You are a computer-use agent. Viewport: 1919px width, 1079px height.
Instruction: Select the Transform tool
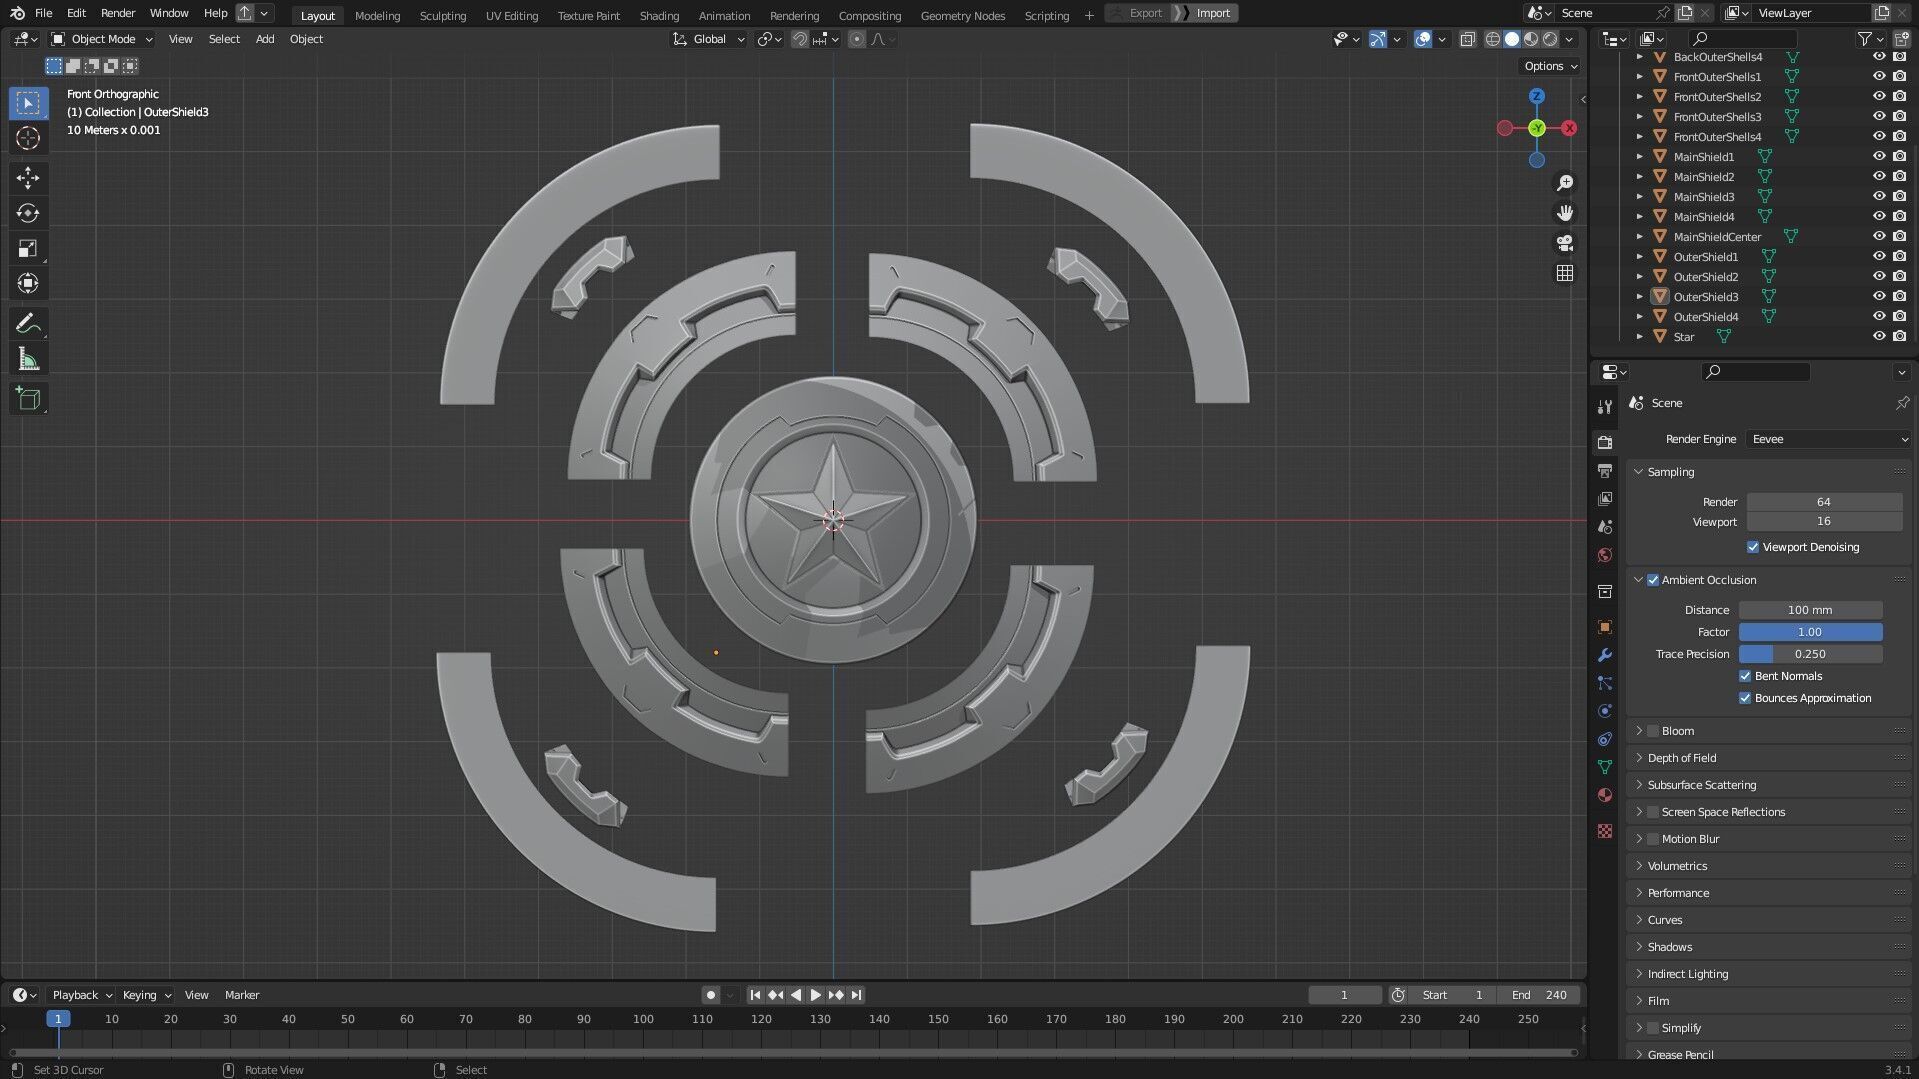pos(28,283)
